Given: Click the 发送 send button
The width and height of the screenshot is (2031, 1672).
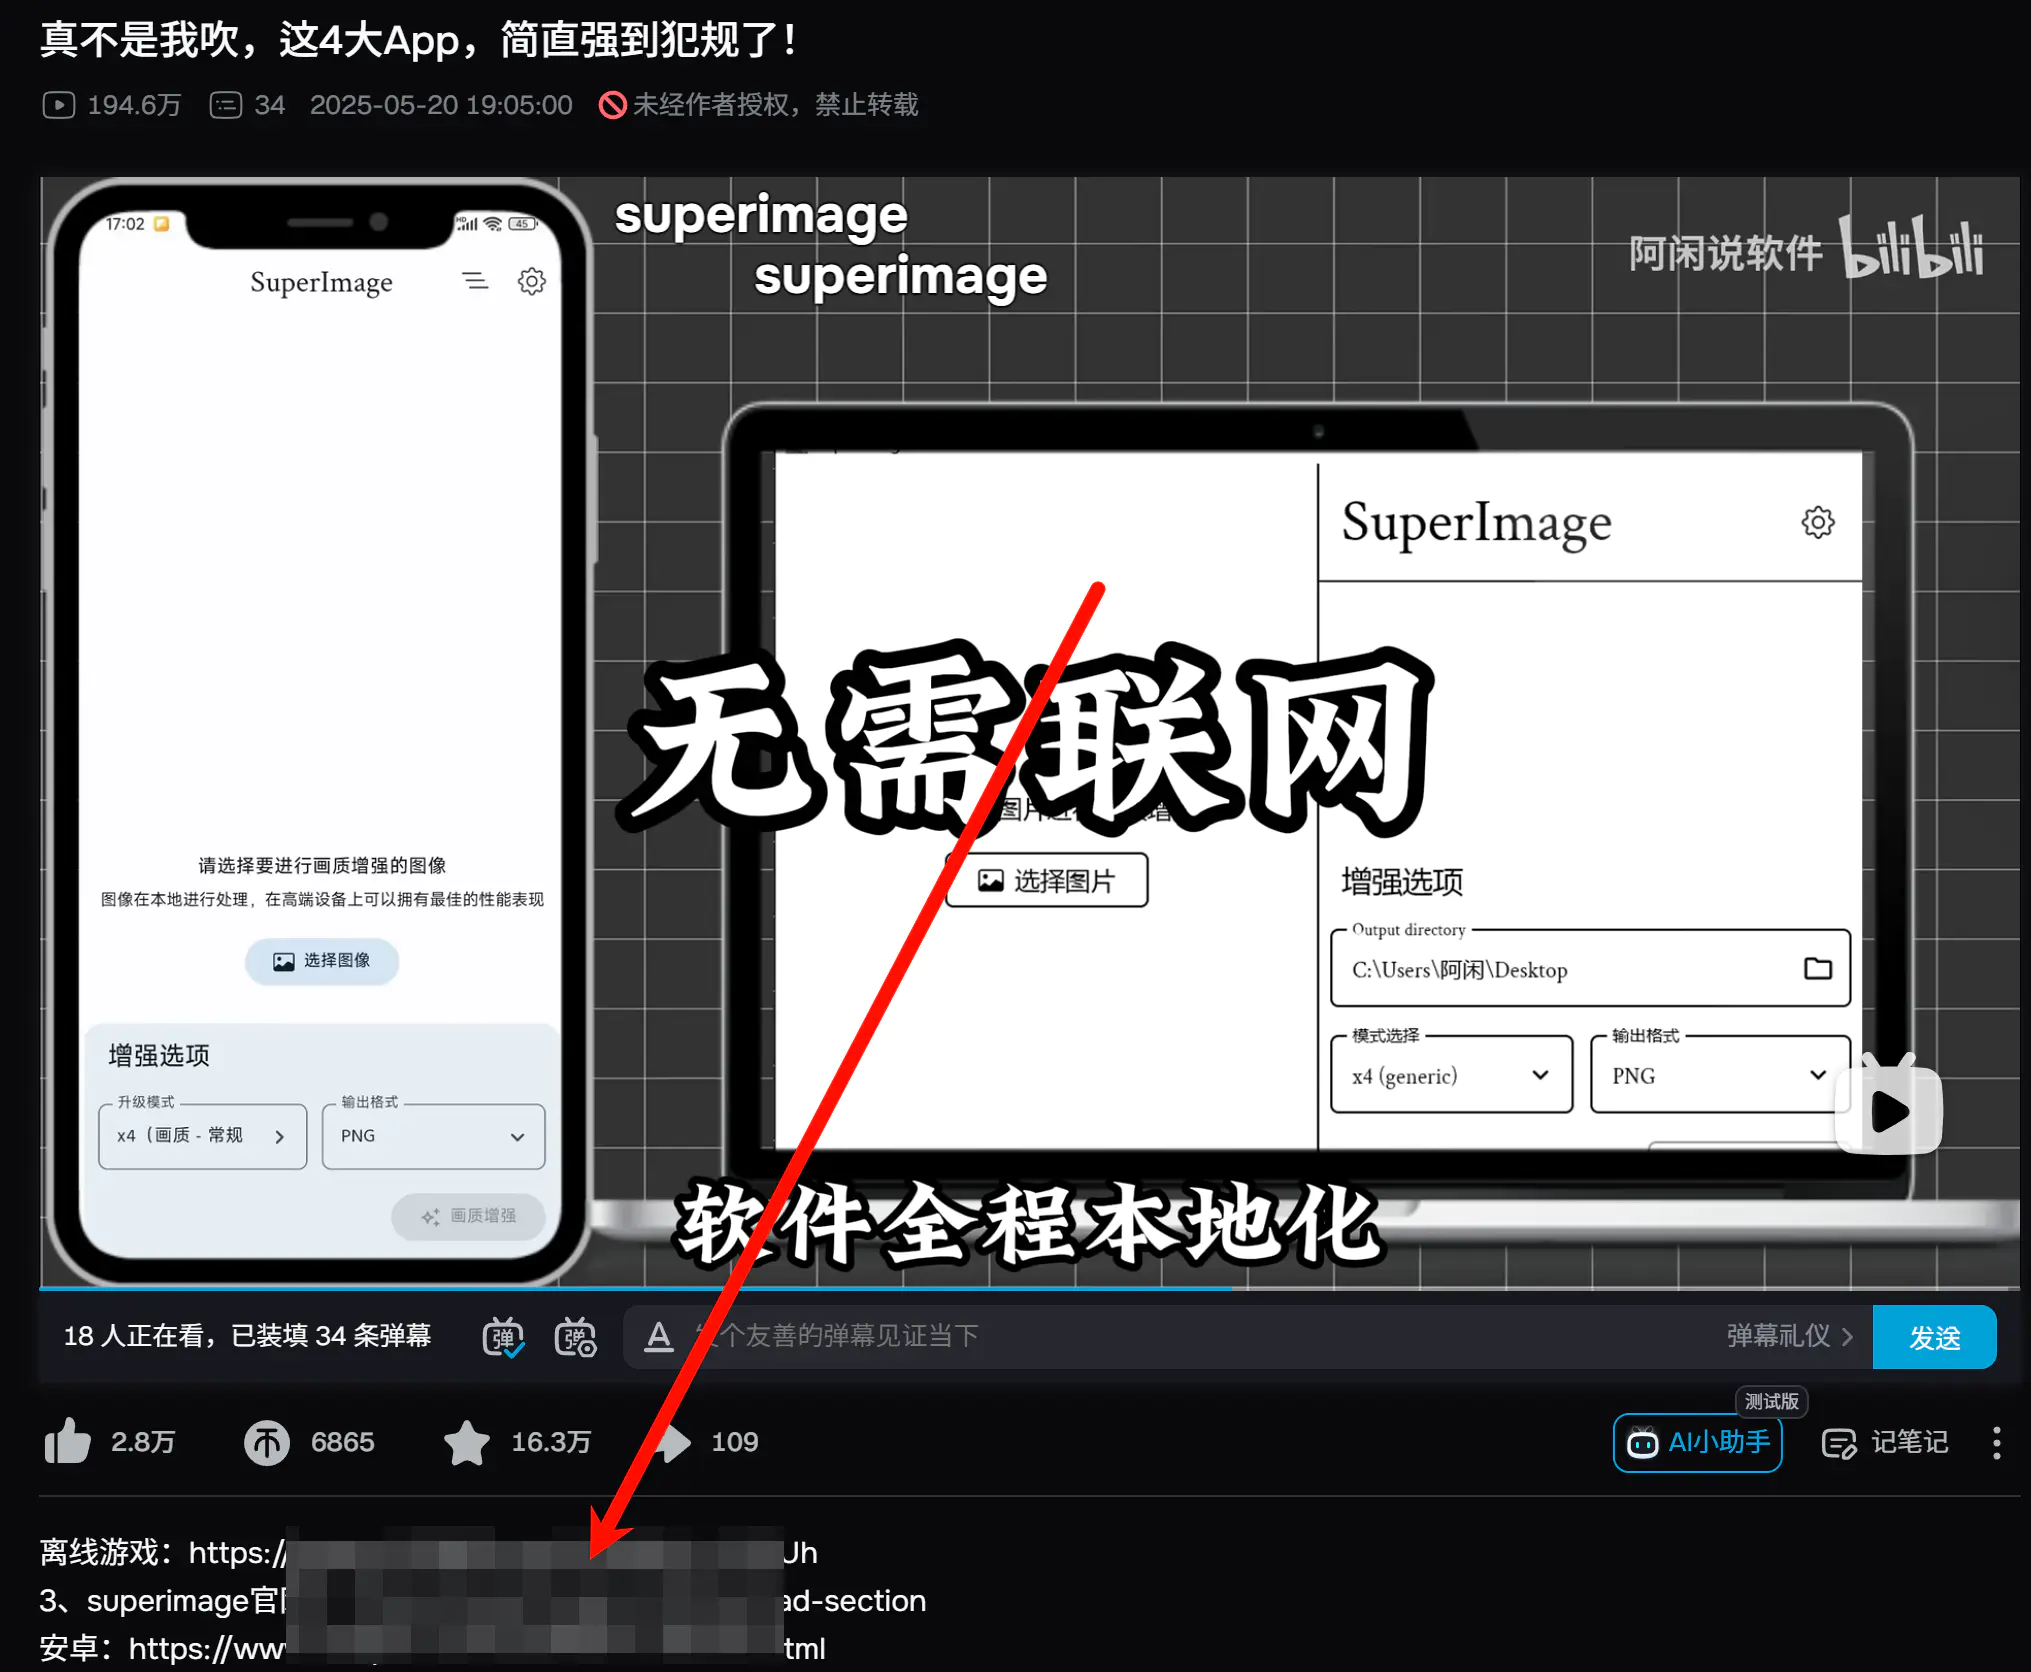Looking at the screenshot, I should coord(1934,1337).
